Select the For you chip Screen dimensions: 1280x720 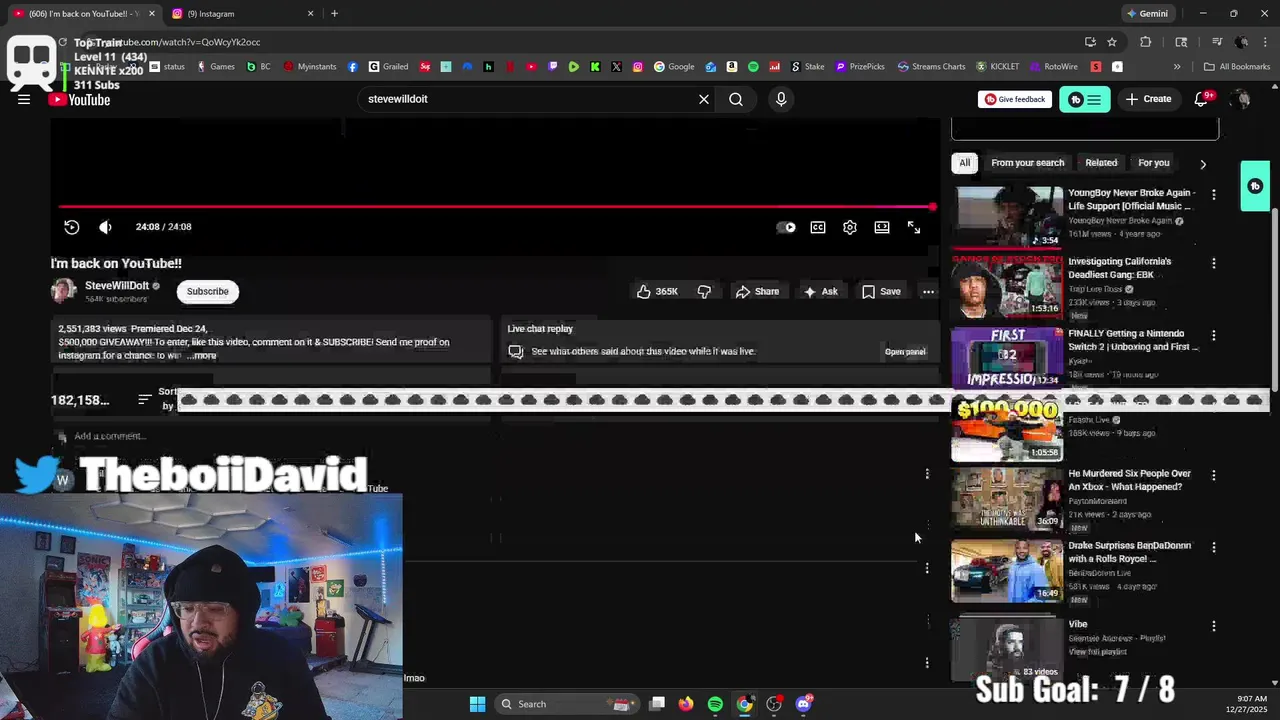click(x=1153, y=163)
